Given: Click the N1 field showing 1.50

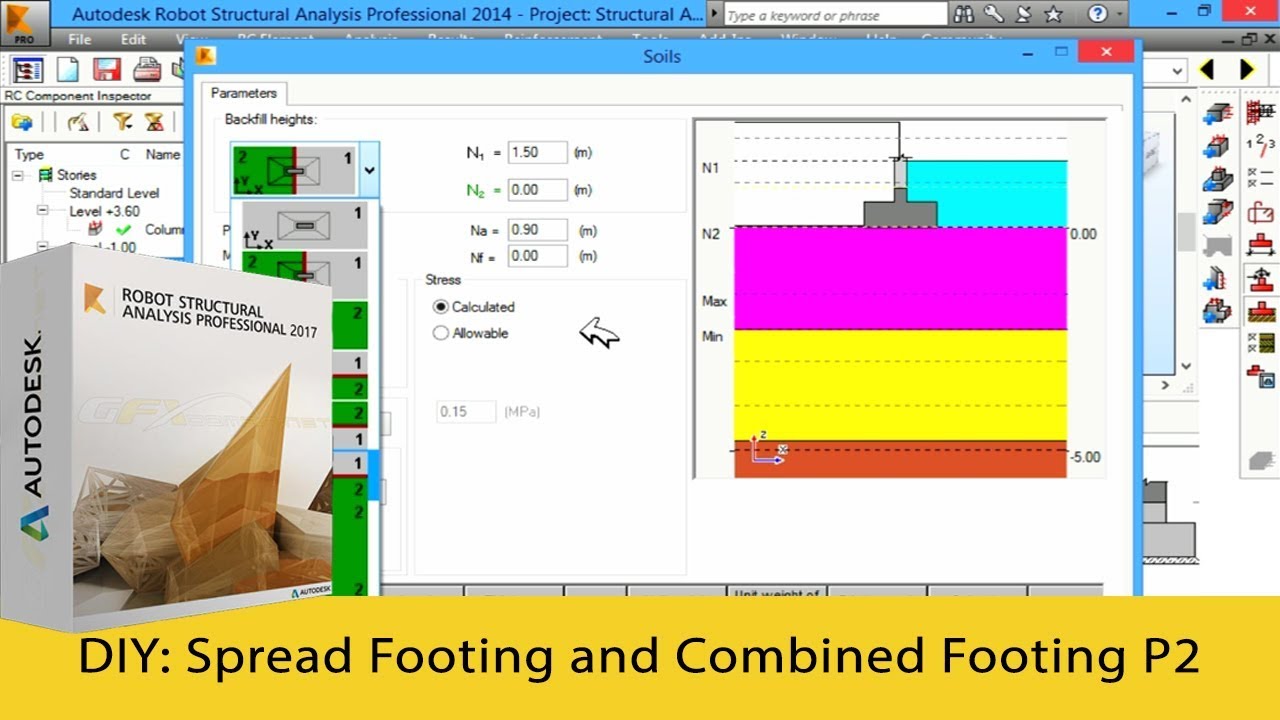Looking at the screenshot, I should 537,153.
